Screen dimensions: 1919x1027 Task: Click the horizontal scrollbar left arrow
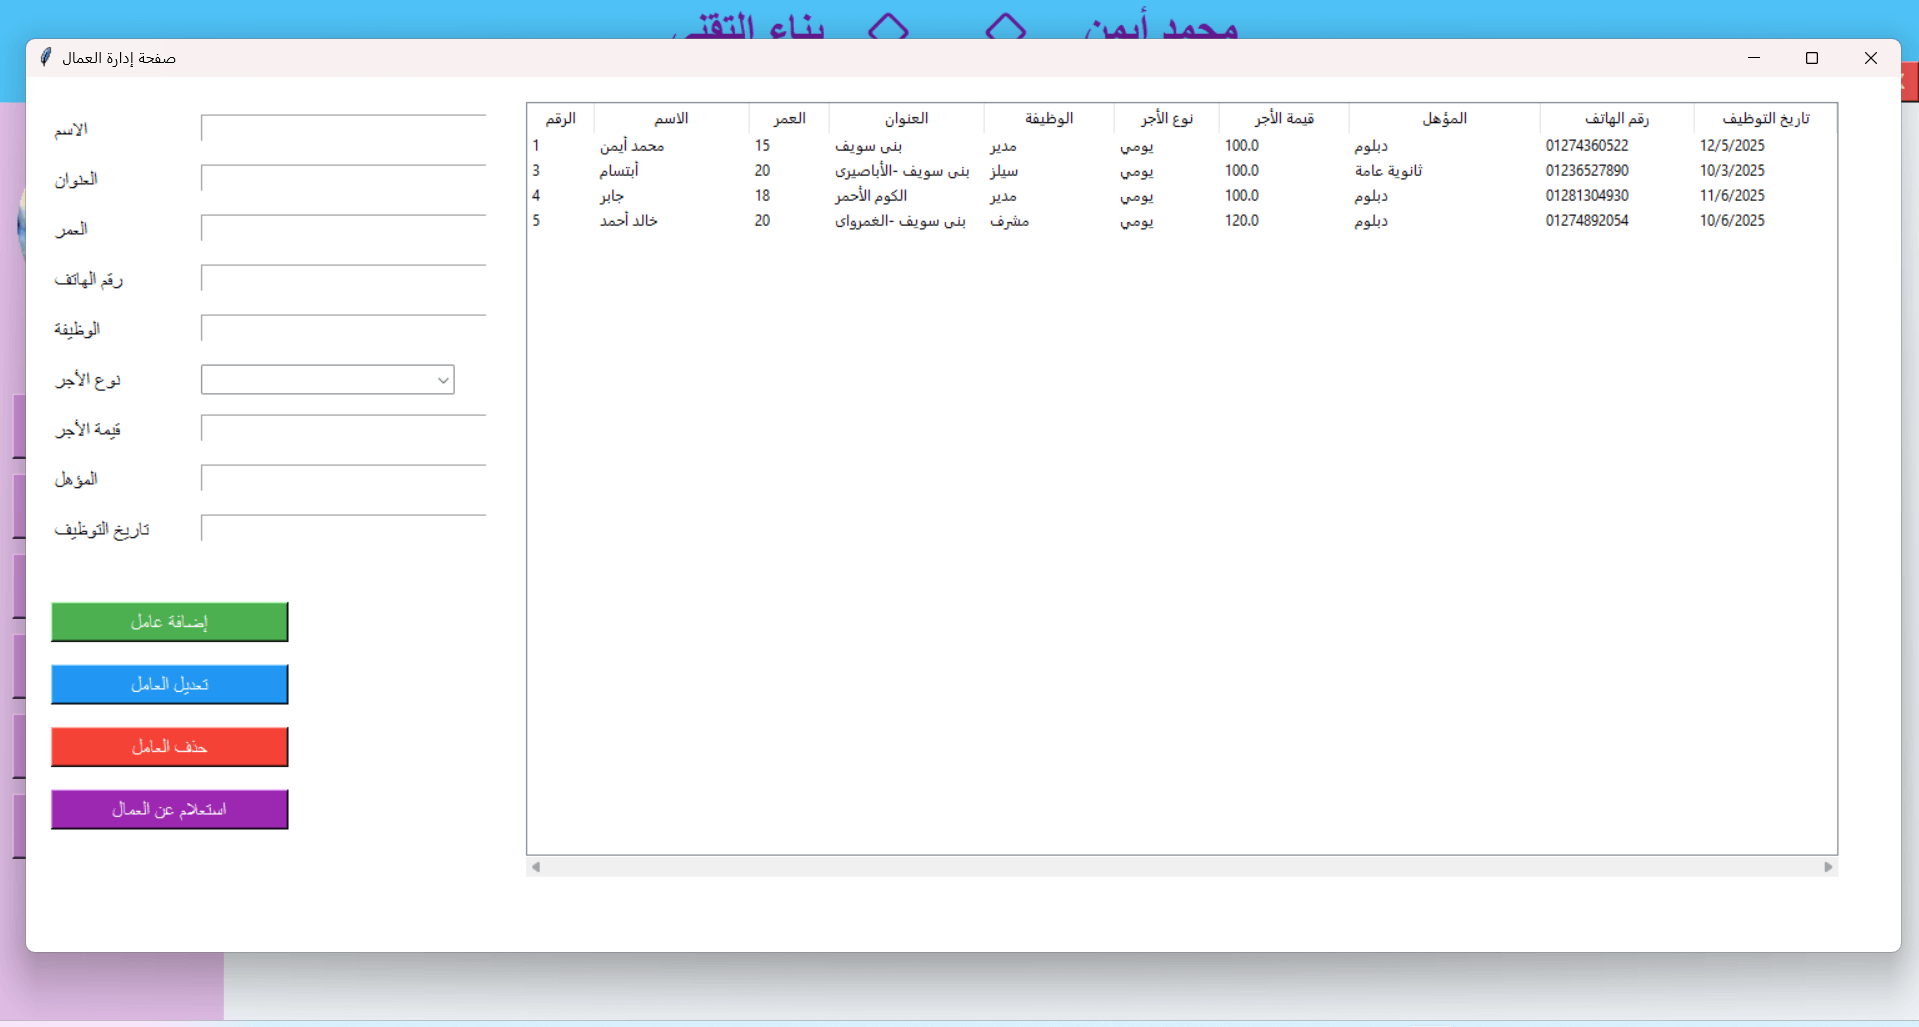[x=536, y=867]
